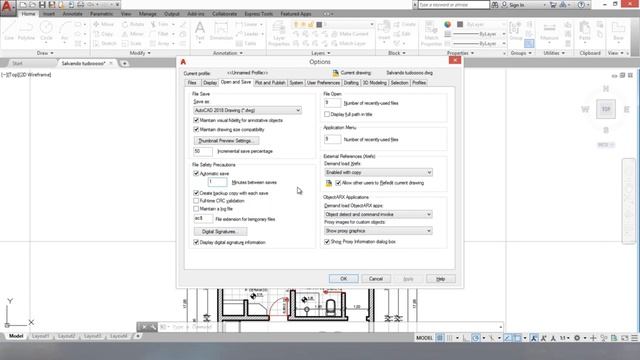Viewport: 640px width, 360px height.
Task: Click the Move tool in Modify panel
Action: [x=104, y=24]
